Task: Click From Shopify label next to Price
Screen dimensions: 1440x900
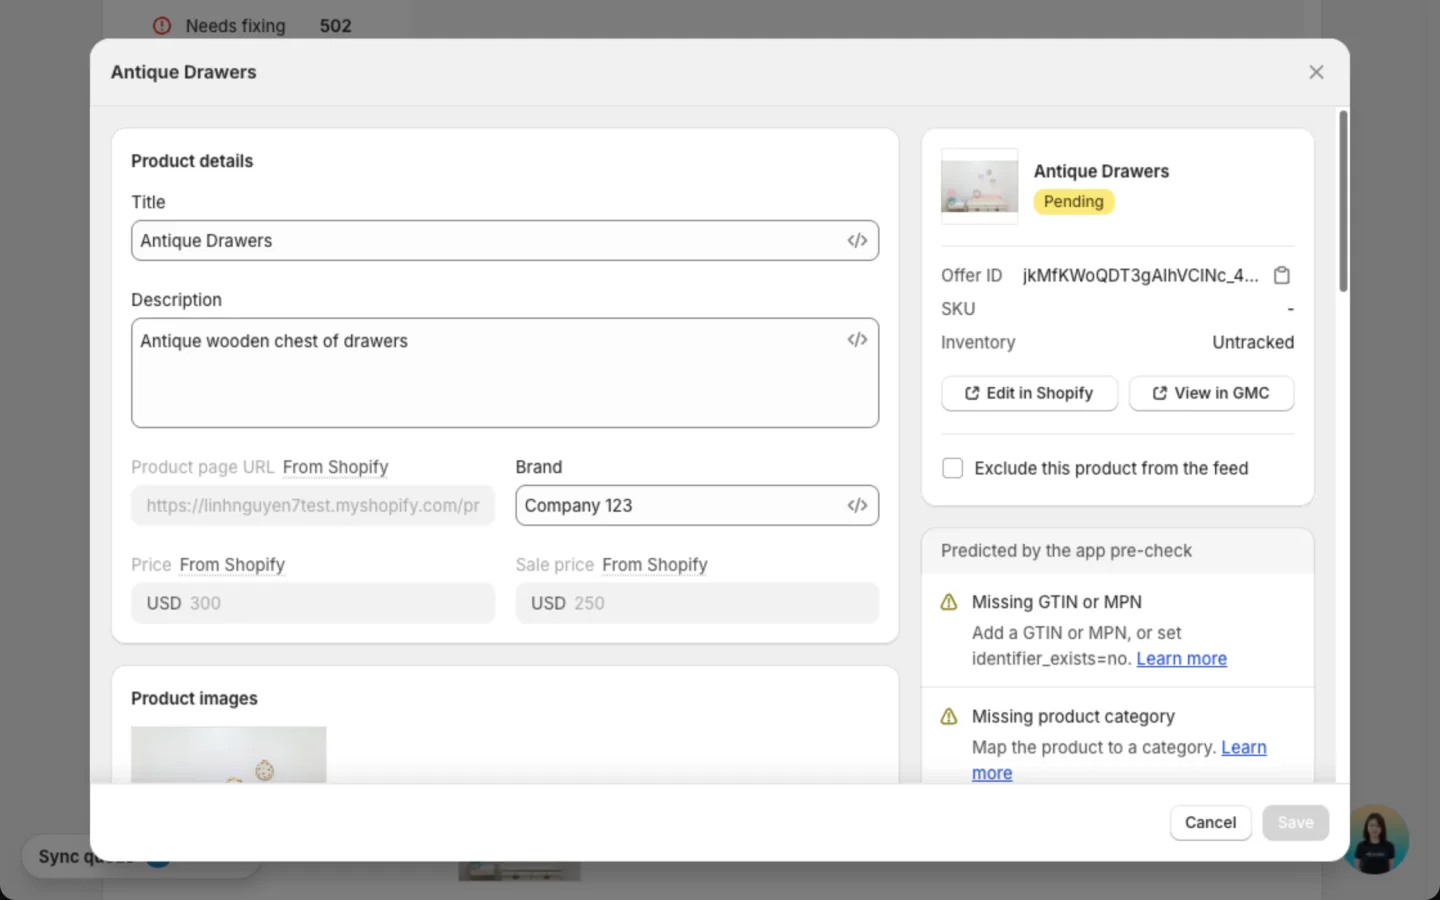Action: (x=232, y=565)
